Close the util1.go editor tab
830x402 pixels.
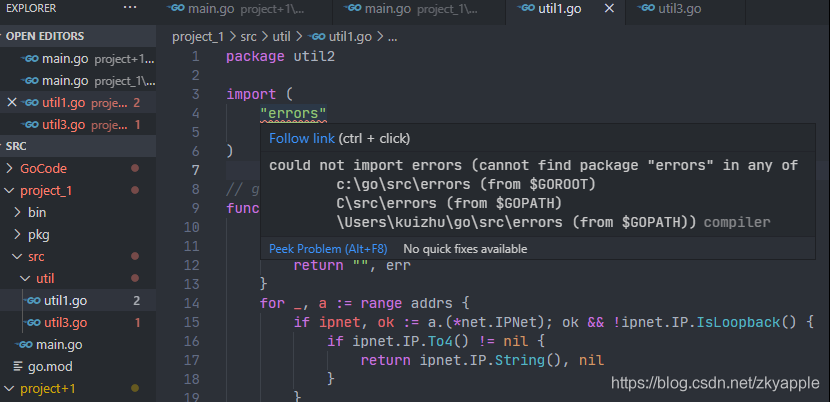(x=609, y=9)
